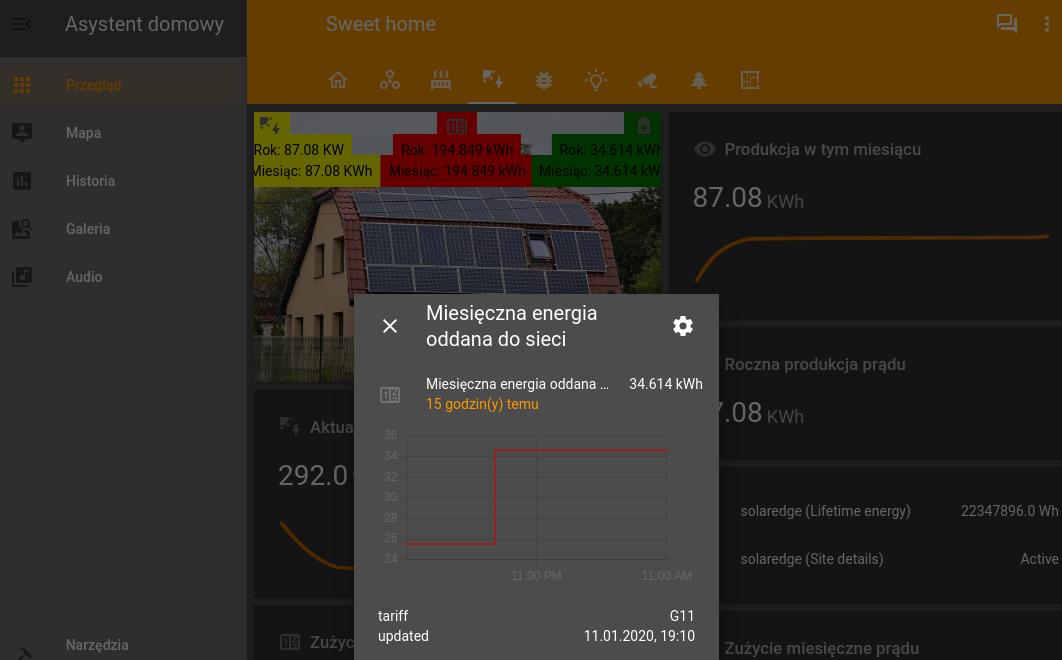The image size is (1062, 660).
Task: Open the network devices tab icon
Action: tap(390, 81)
